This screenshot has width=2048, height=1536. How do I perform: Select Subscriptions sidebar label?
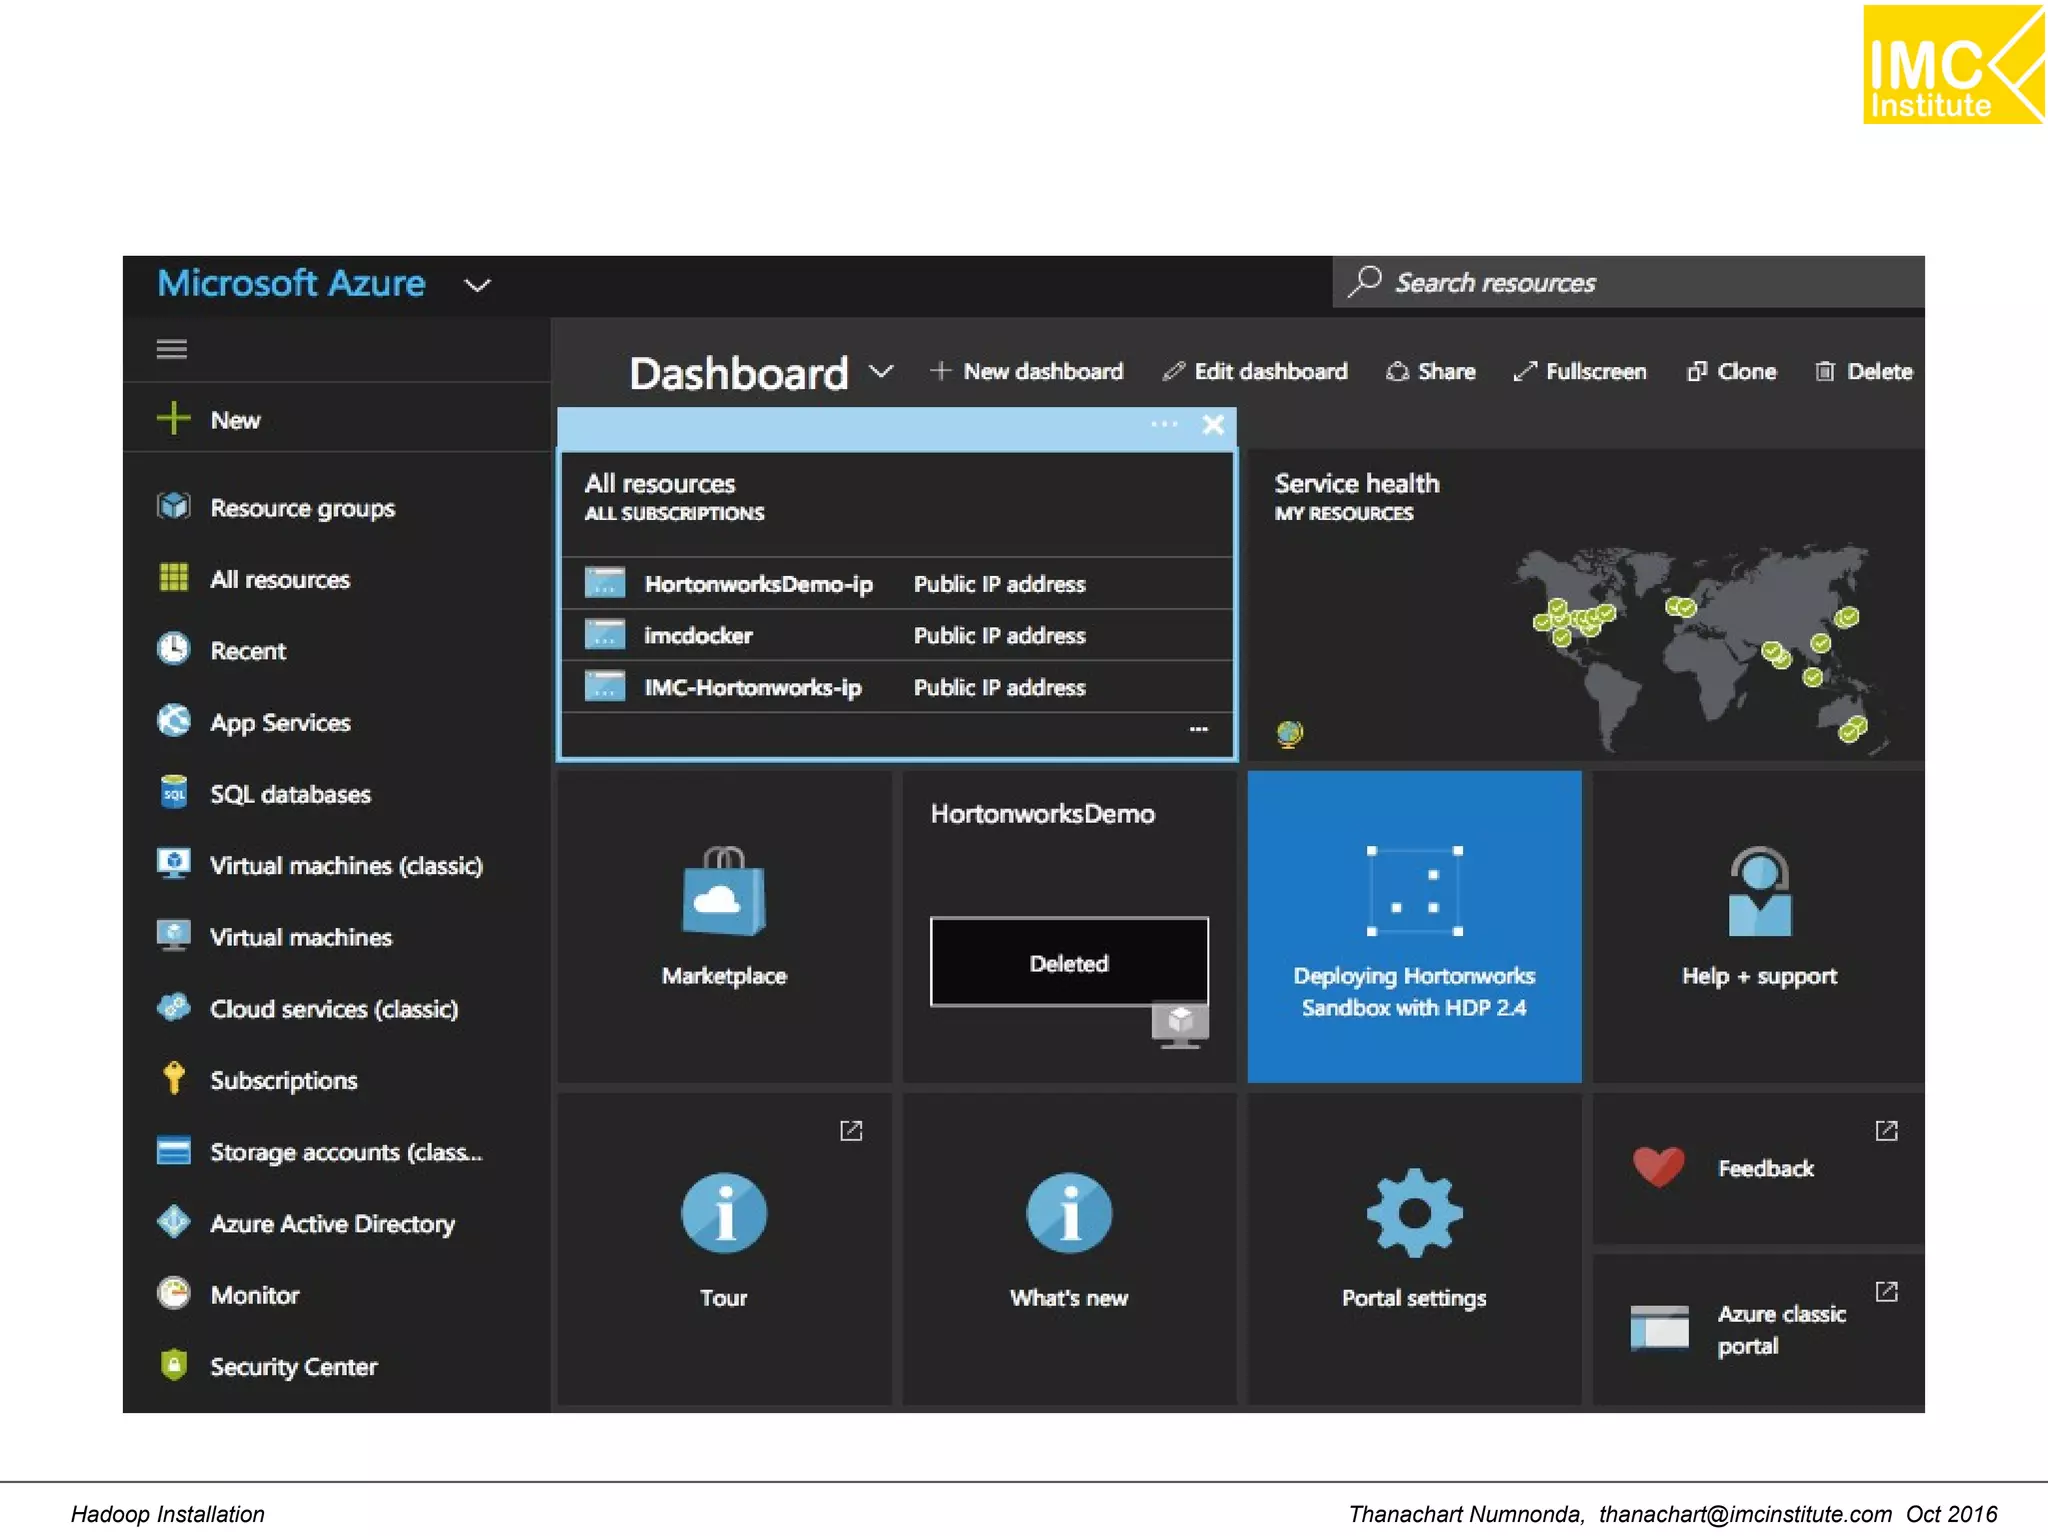pos(284,1081)
